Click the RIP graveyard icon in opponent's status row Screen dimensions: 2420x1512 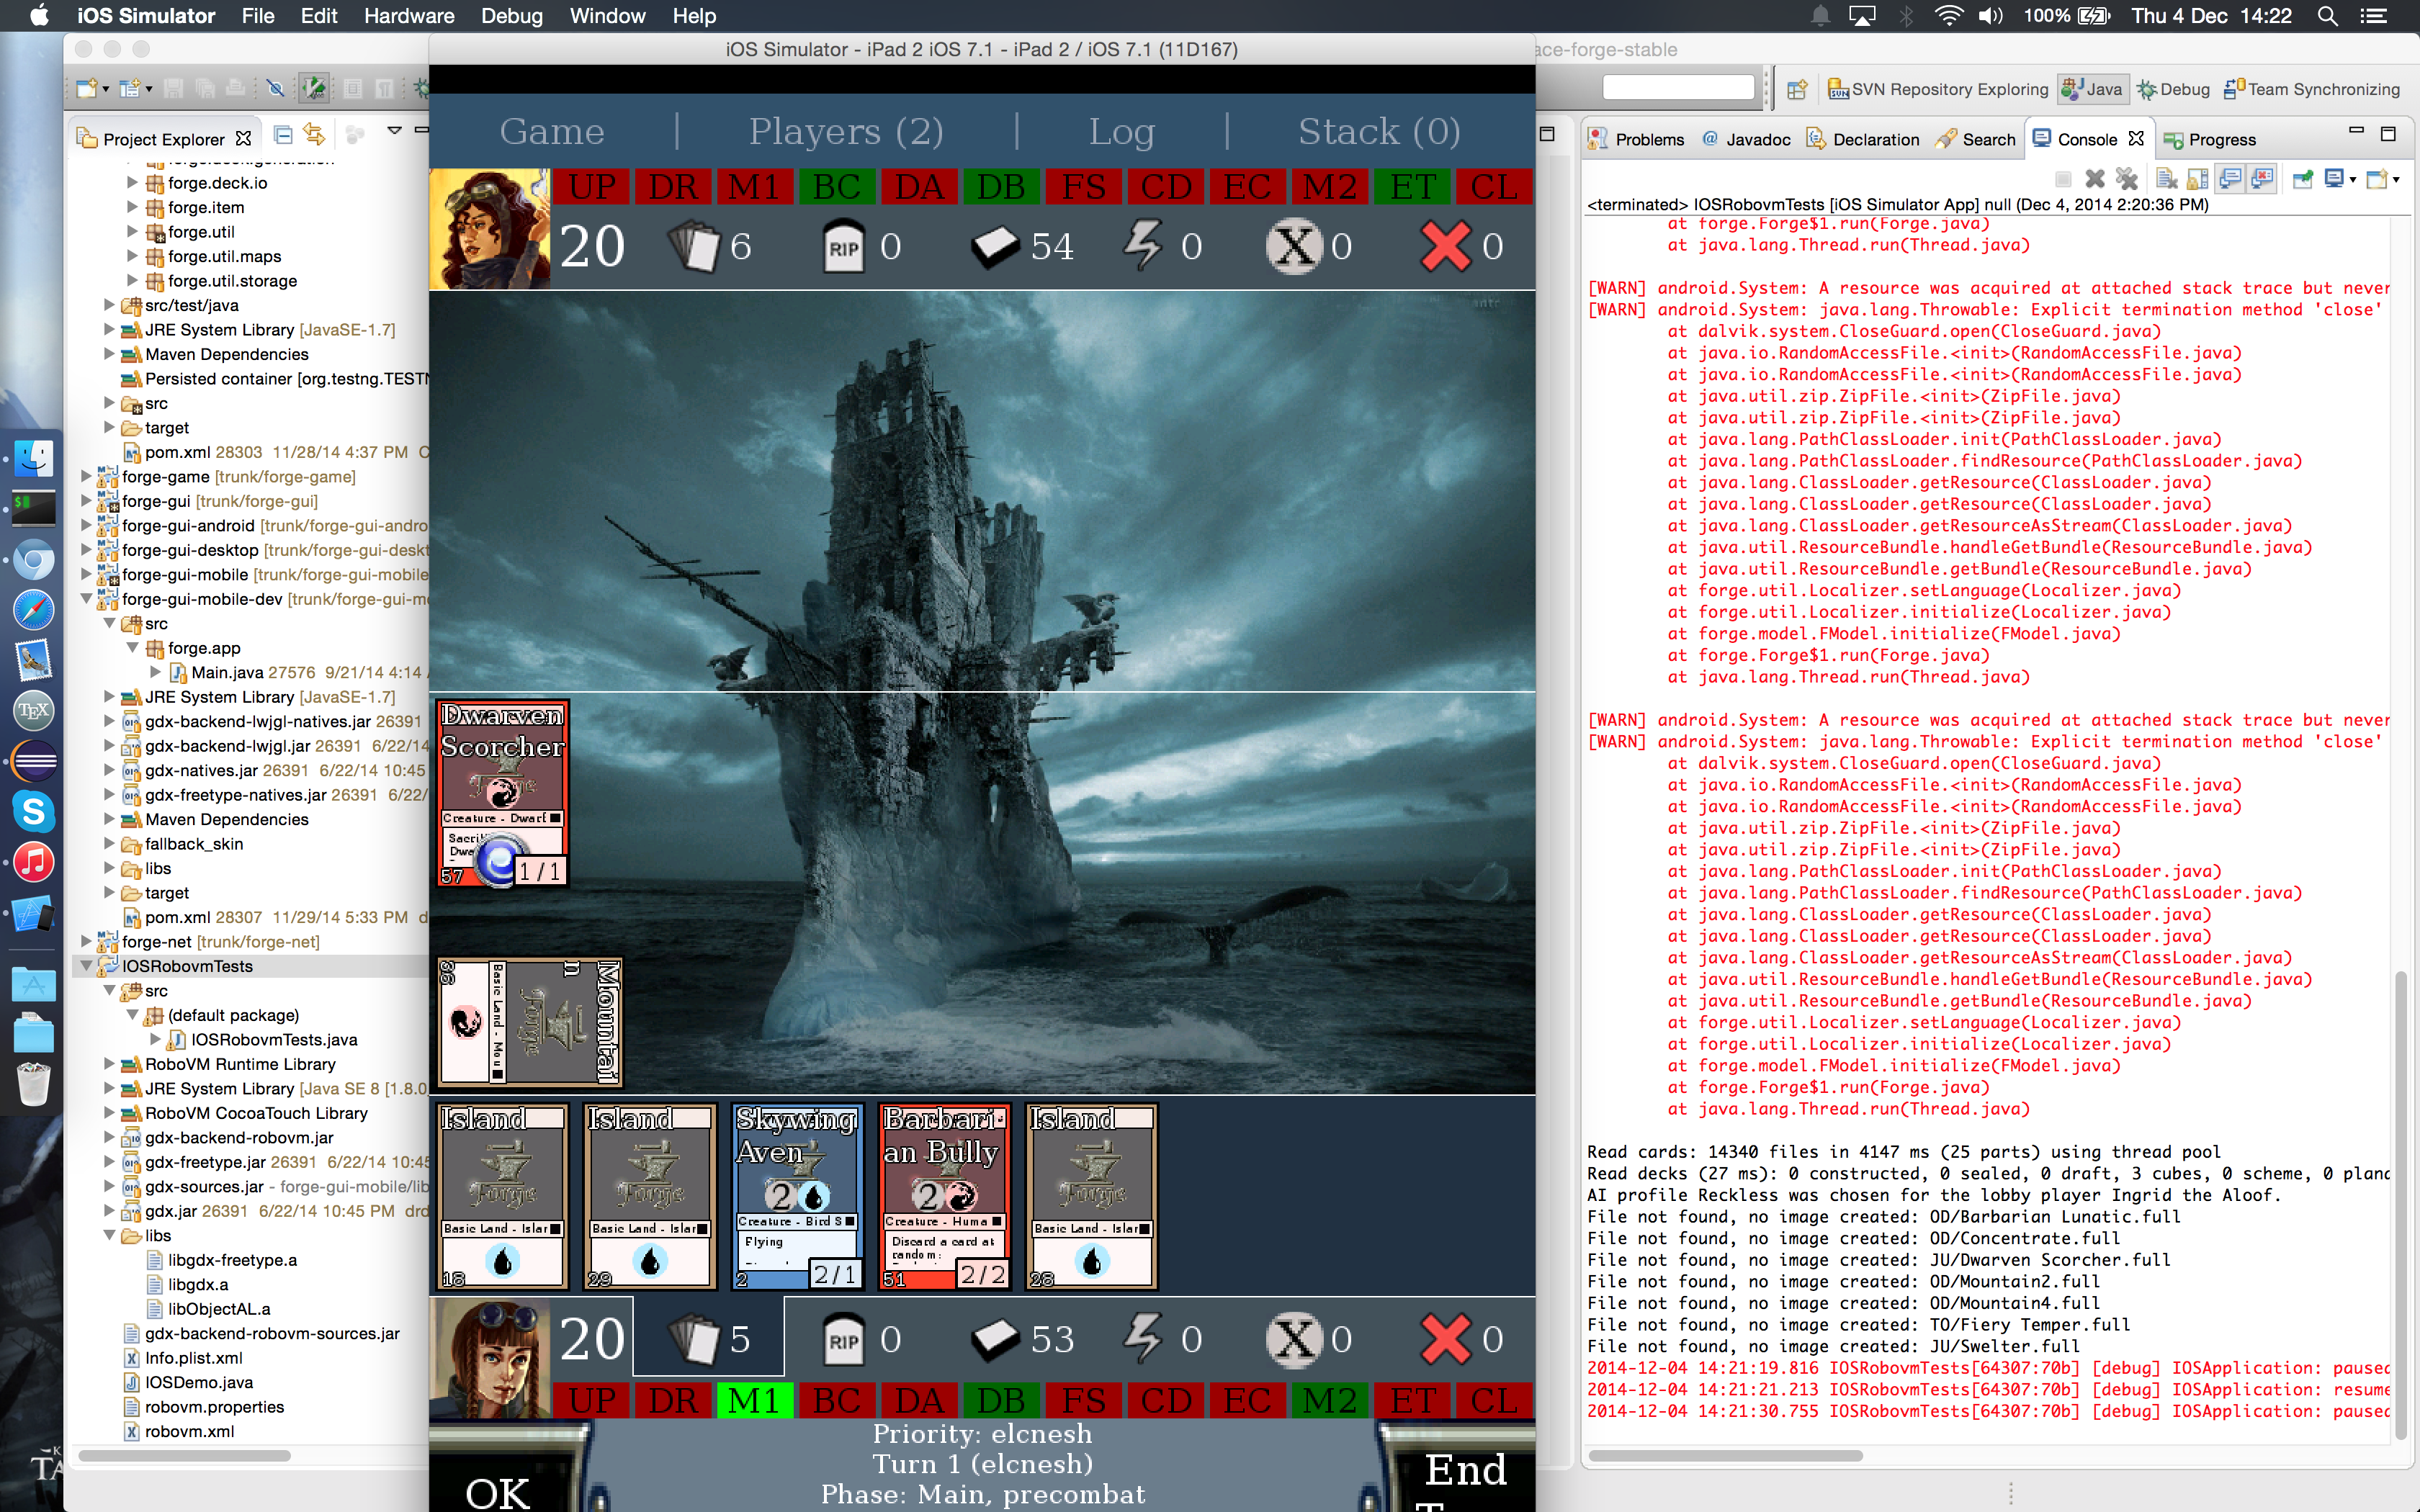pyautogui.click(x=843, y=246)
